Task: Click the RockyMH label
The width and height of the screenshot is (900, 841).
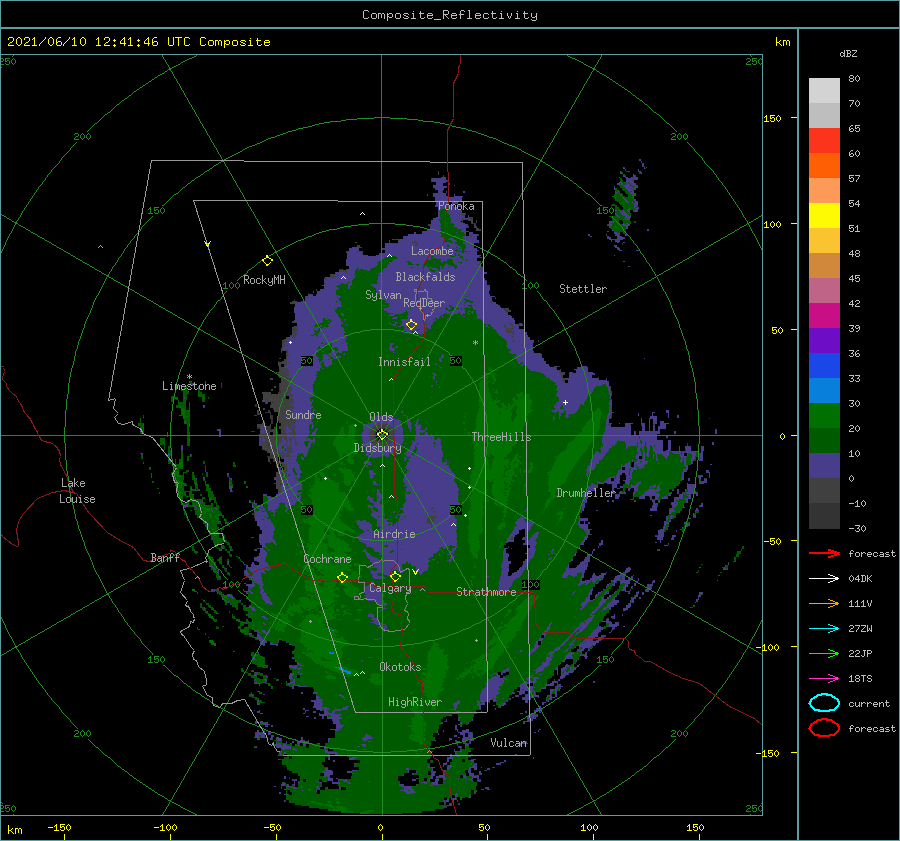Action: (264, 280)
